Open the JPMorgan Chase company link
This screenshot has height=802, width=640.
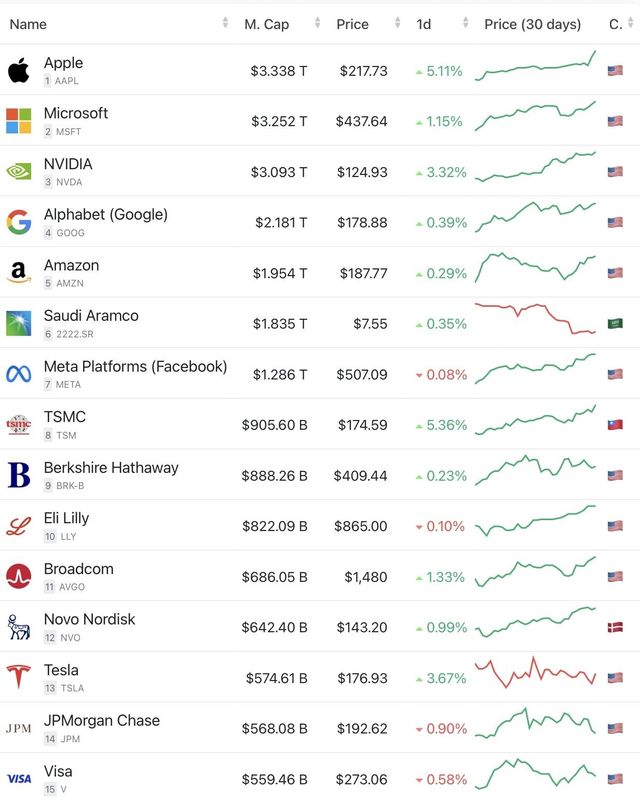pos(101,721)
